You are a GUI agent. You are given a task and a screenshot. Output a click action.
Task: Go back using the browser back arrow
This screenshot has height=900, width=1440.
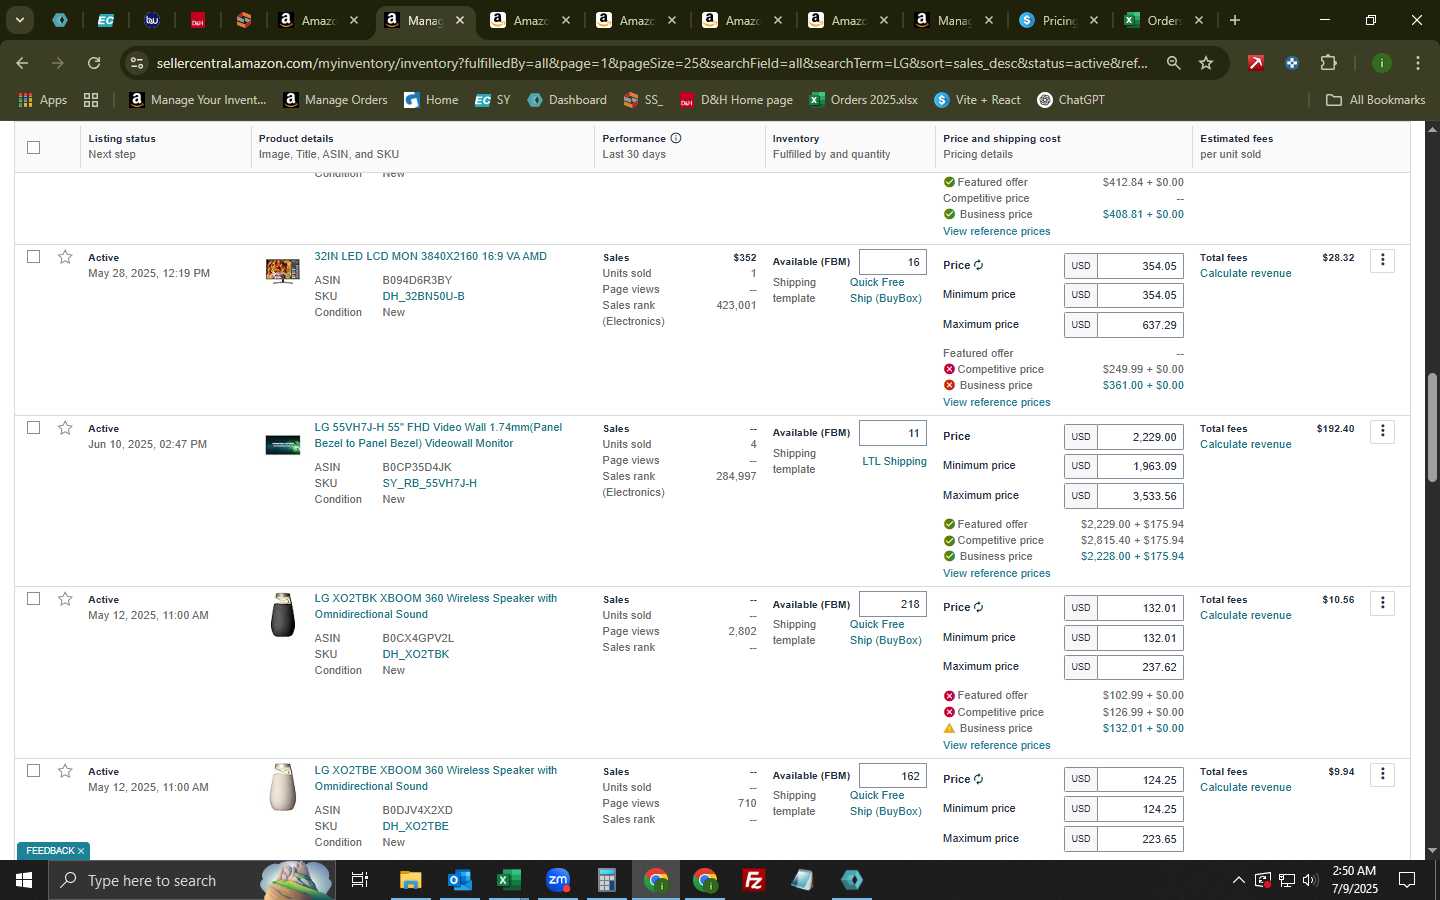coord(22,63)
